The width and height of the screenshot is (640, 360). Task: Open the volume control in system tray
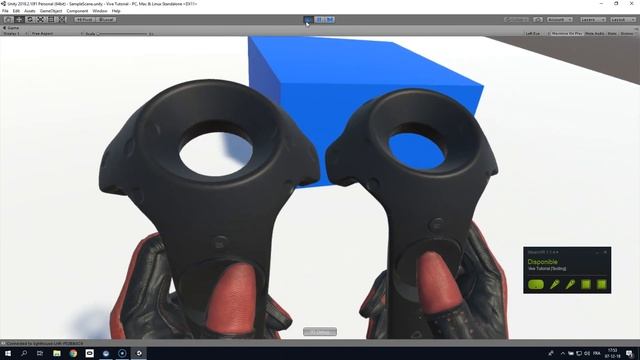click(587, 353)
